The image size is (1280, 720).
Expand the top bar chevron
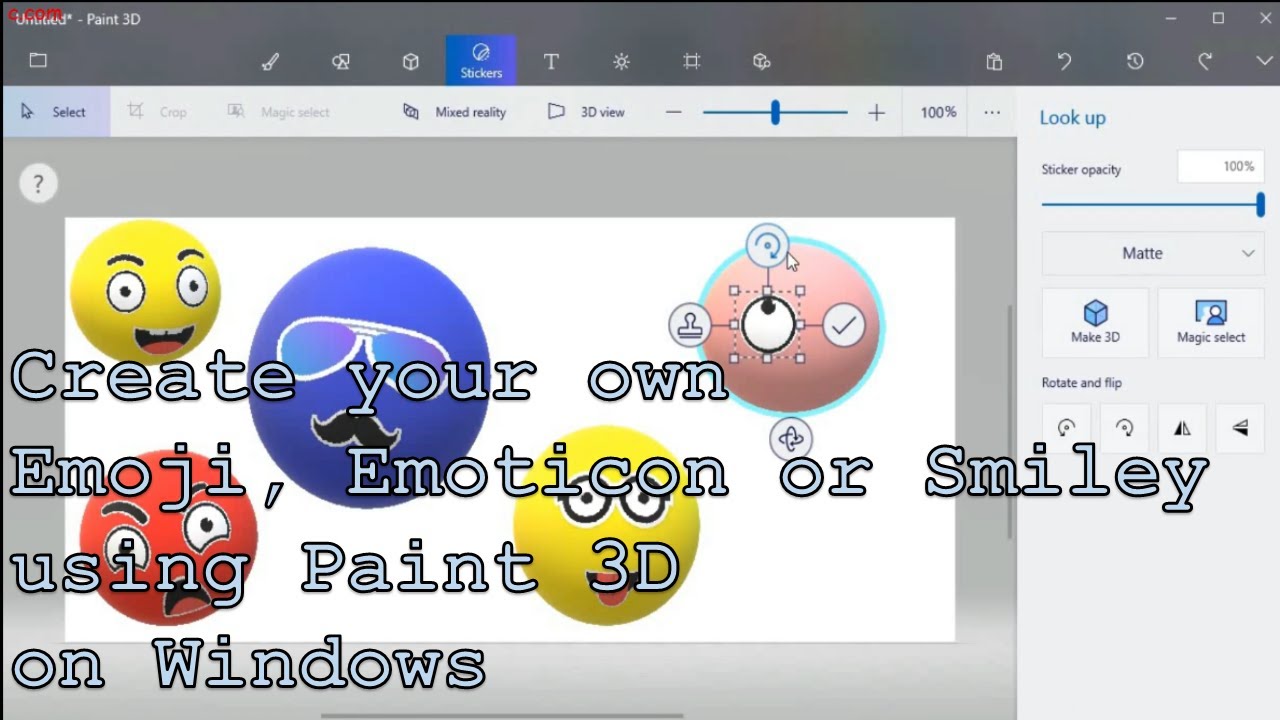pyautogui.click(x=1264, y=61)
